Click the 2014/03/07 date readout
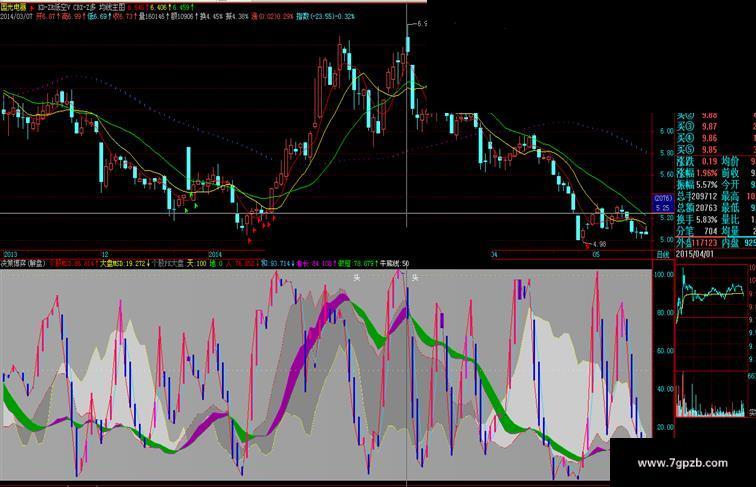The width and height of the screenshot is (756, 487). [x=17, y=16]
